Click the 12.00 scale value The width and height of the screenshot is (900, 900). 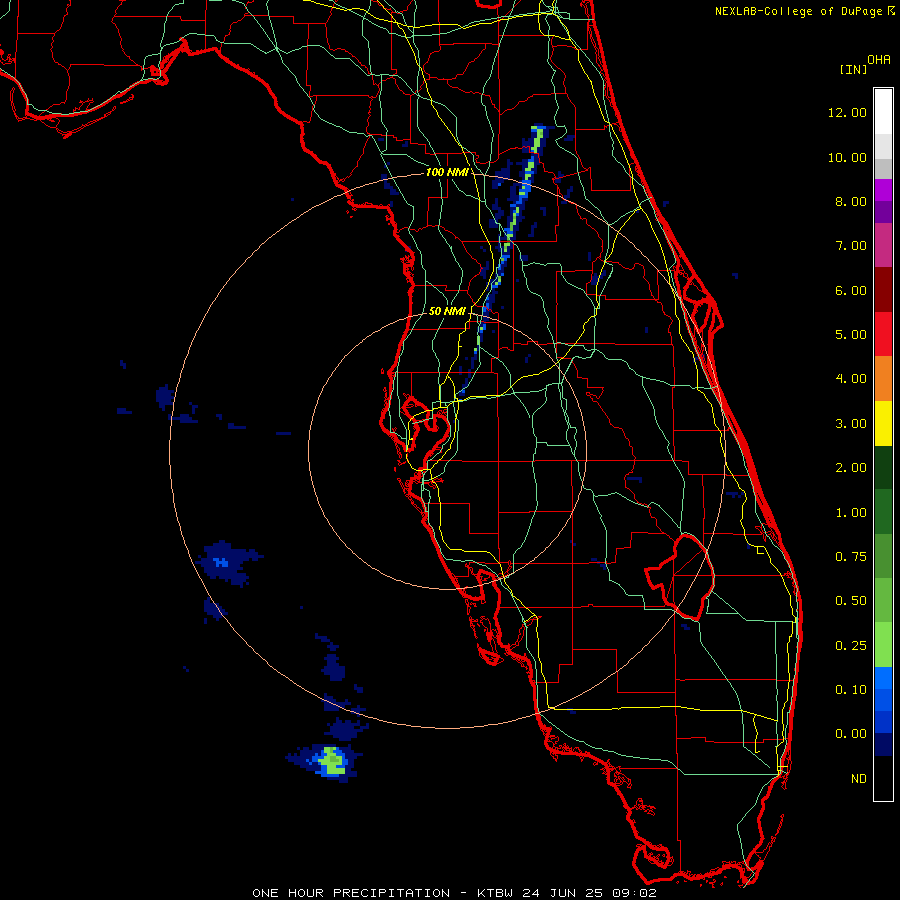click(847, 112)
